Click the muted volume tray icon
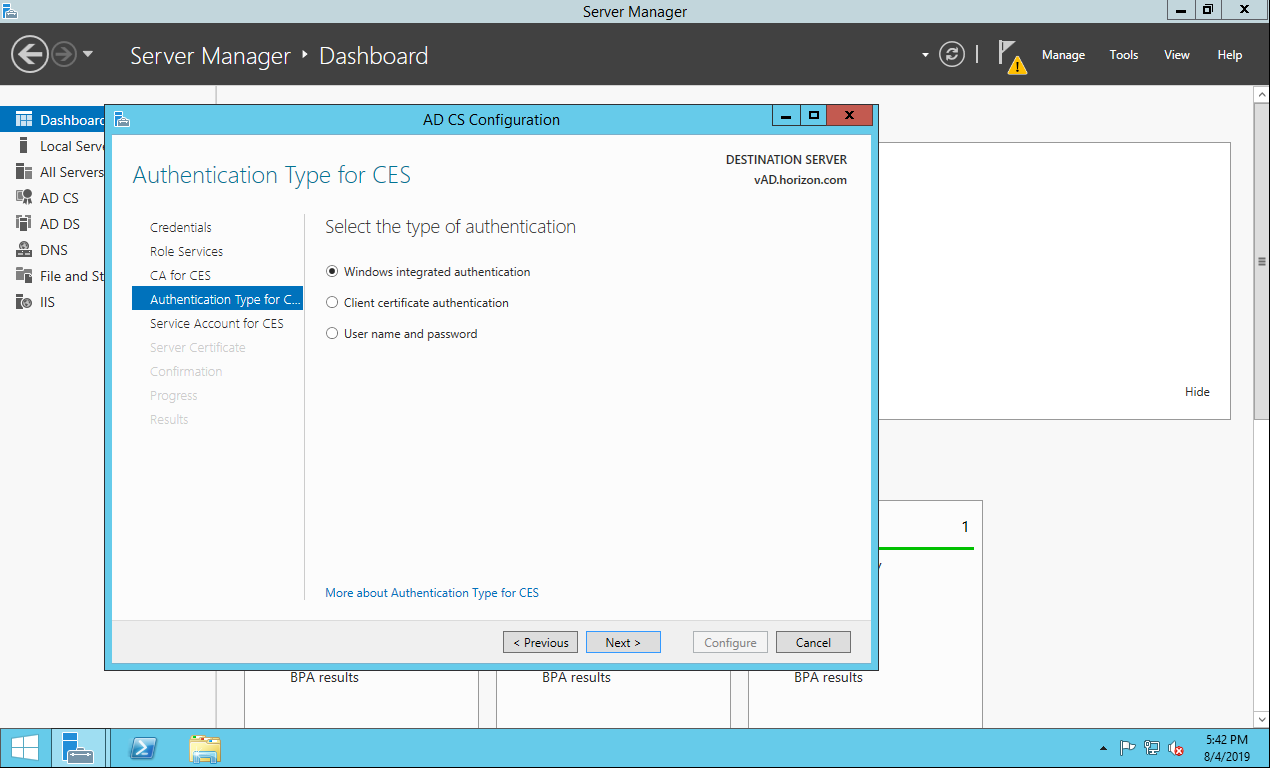This screenshot has height=768, width=1270. 1176,748
